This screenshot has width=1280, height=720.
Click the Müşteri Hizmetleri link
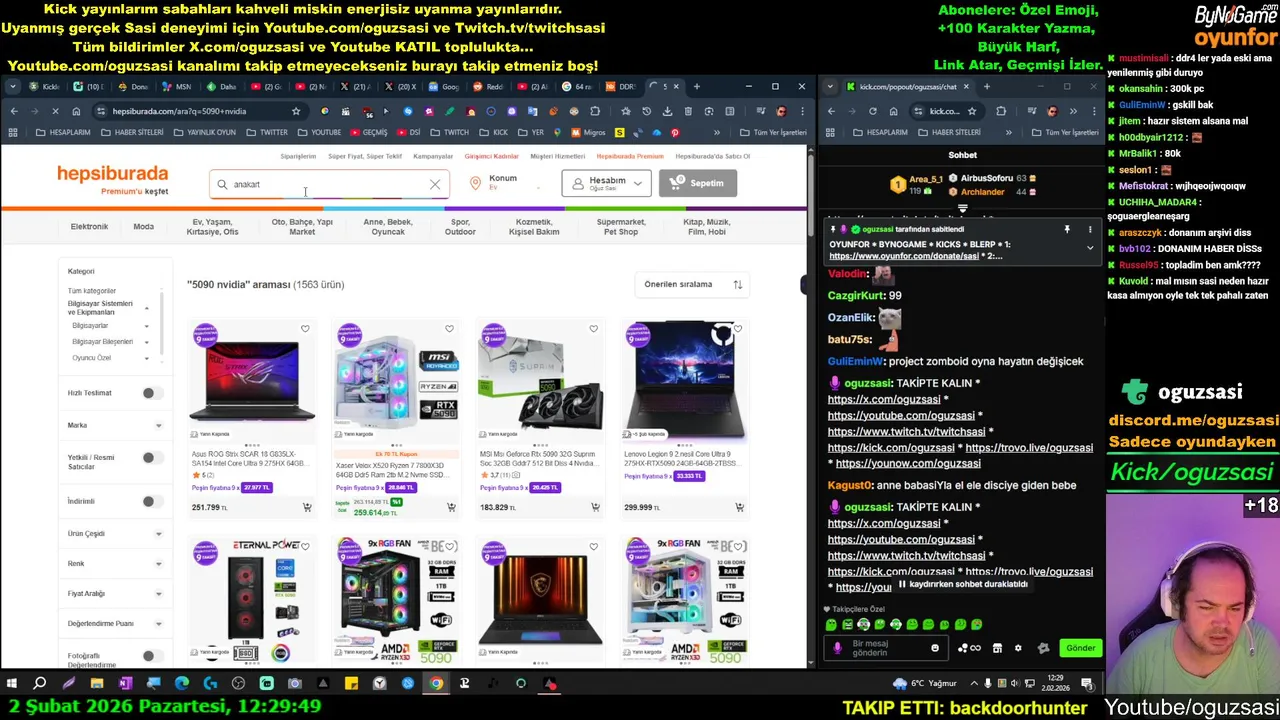(557, 156)
